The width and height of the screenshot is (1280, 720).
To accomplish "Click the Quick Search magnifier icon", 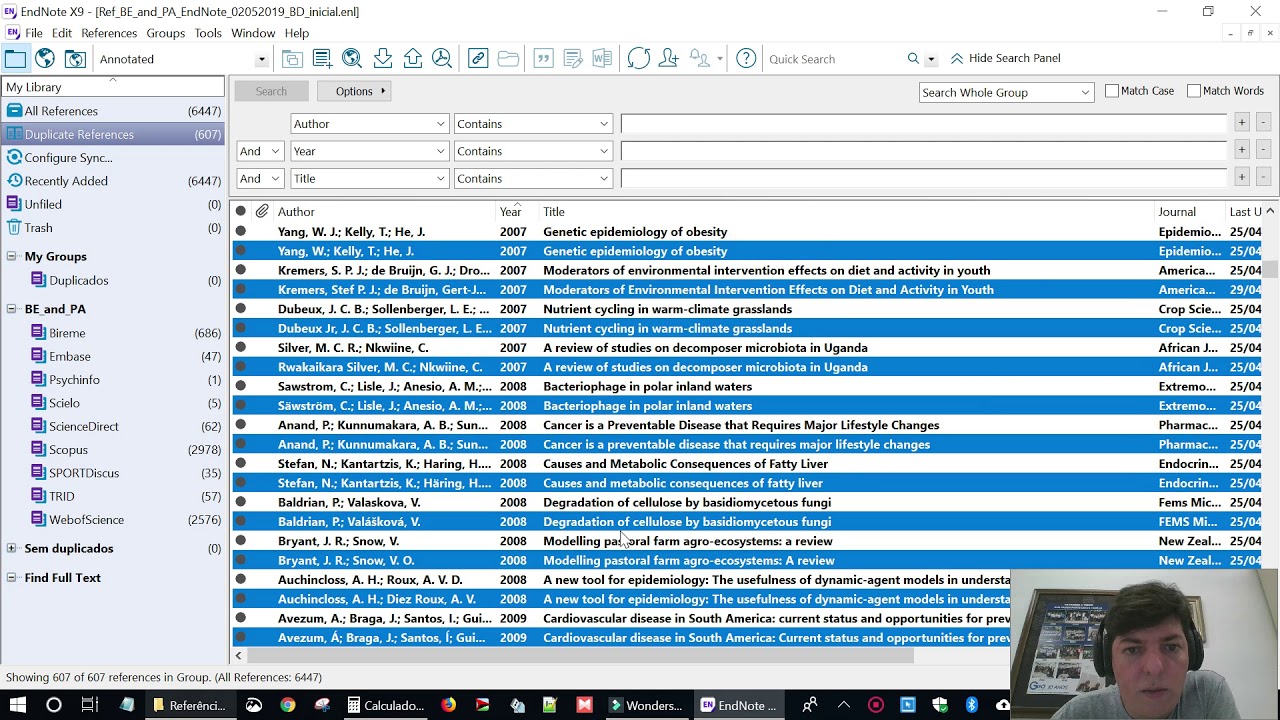I will coord(913,59).
